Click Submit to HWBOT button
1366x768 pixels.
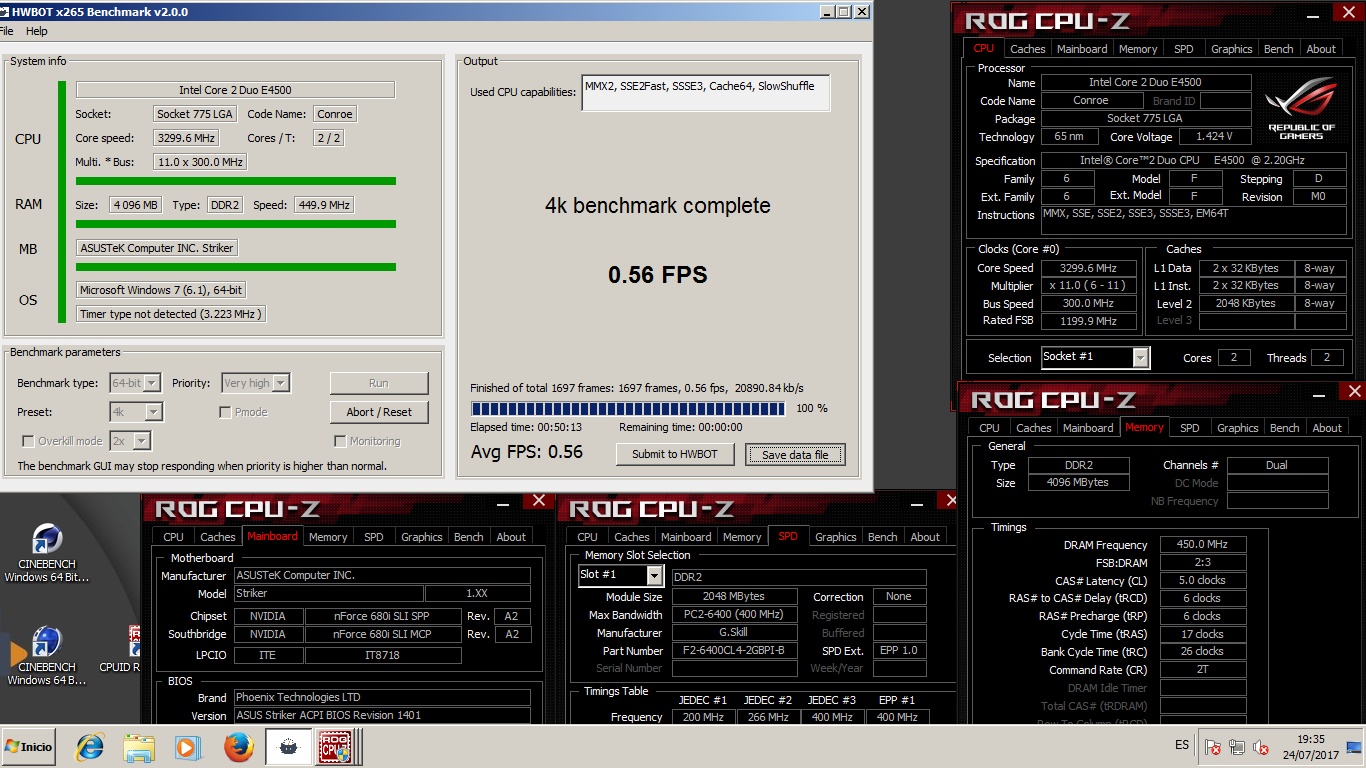(x=675, y=454)
